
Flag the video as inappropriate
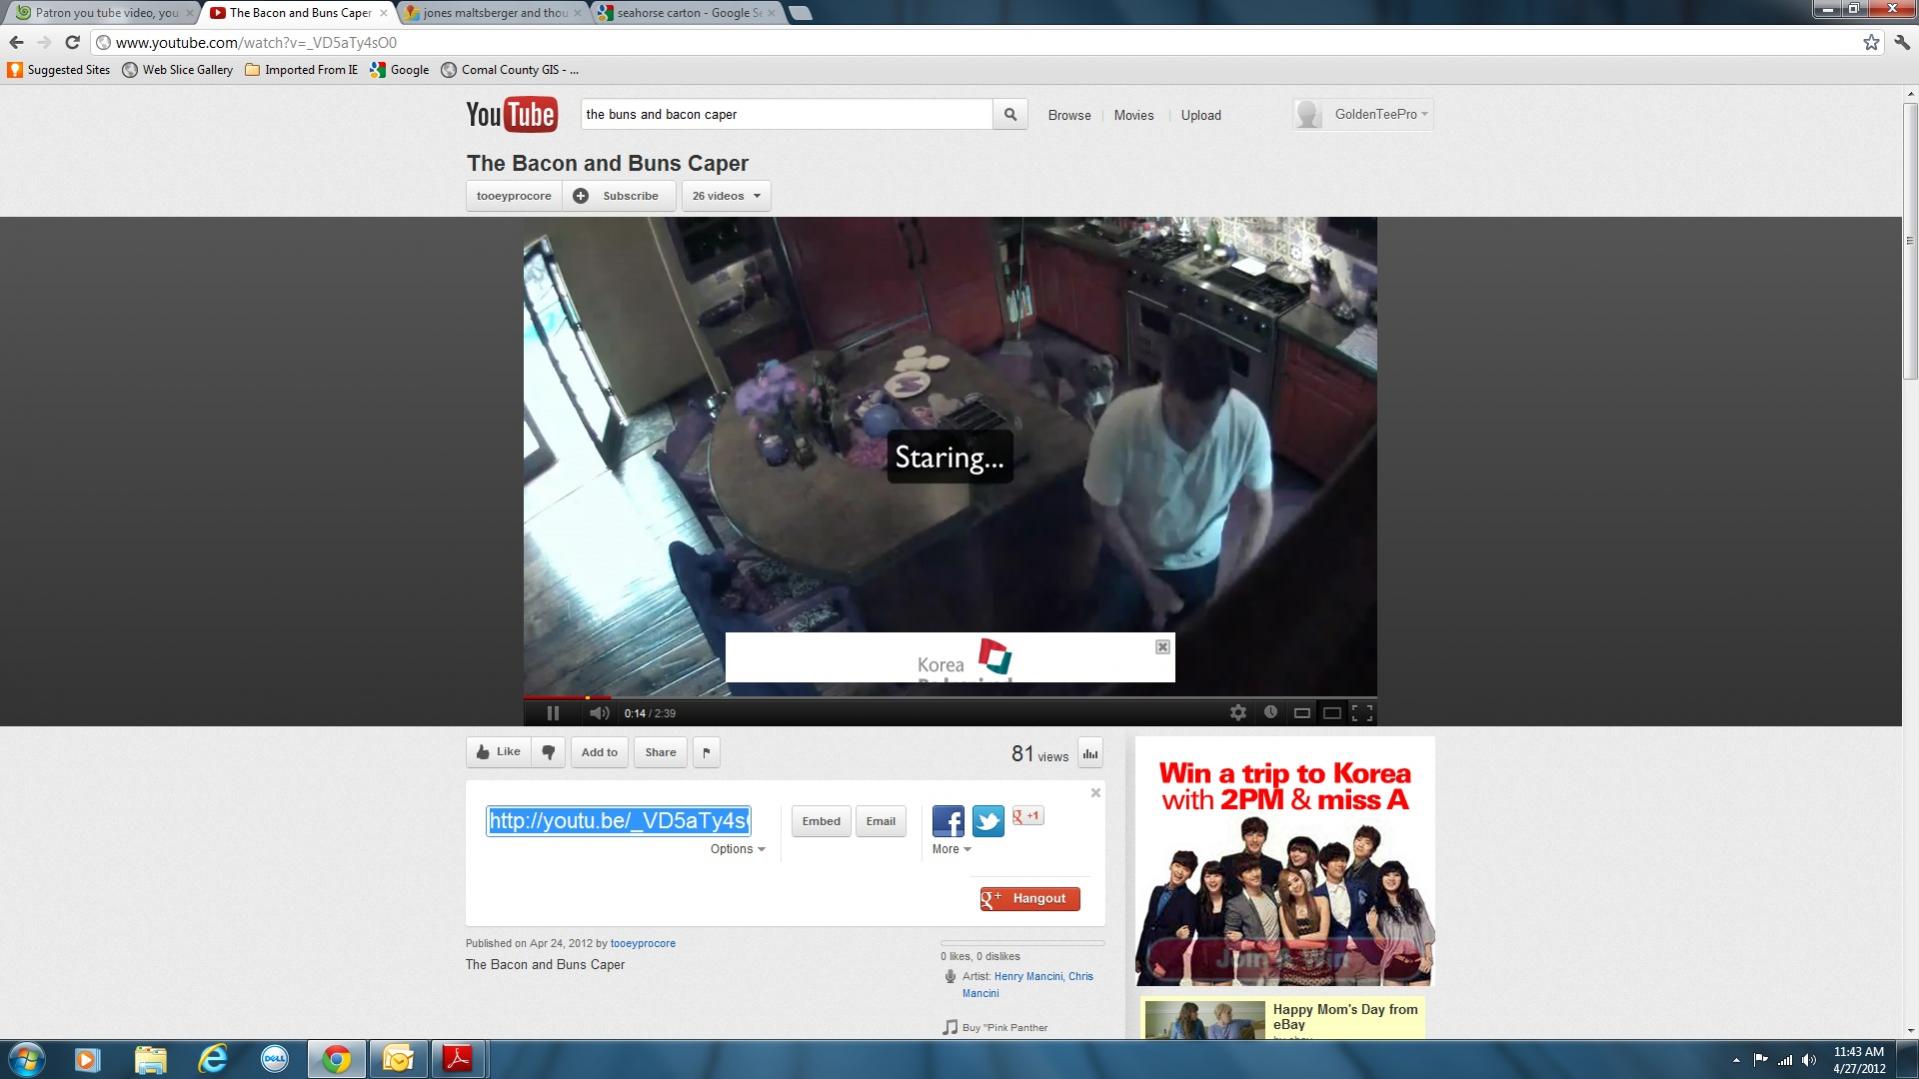click(706, 752)
